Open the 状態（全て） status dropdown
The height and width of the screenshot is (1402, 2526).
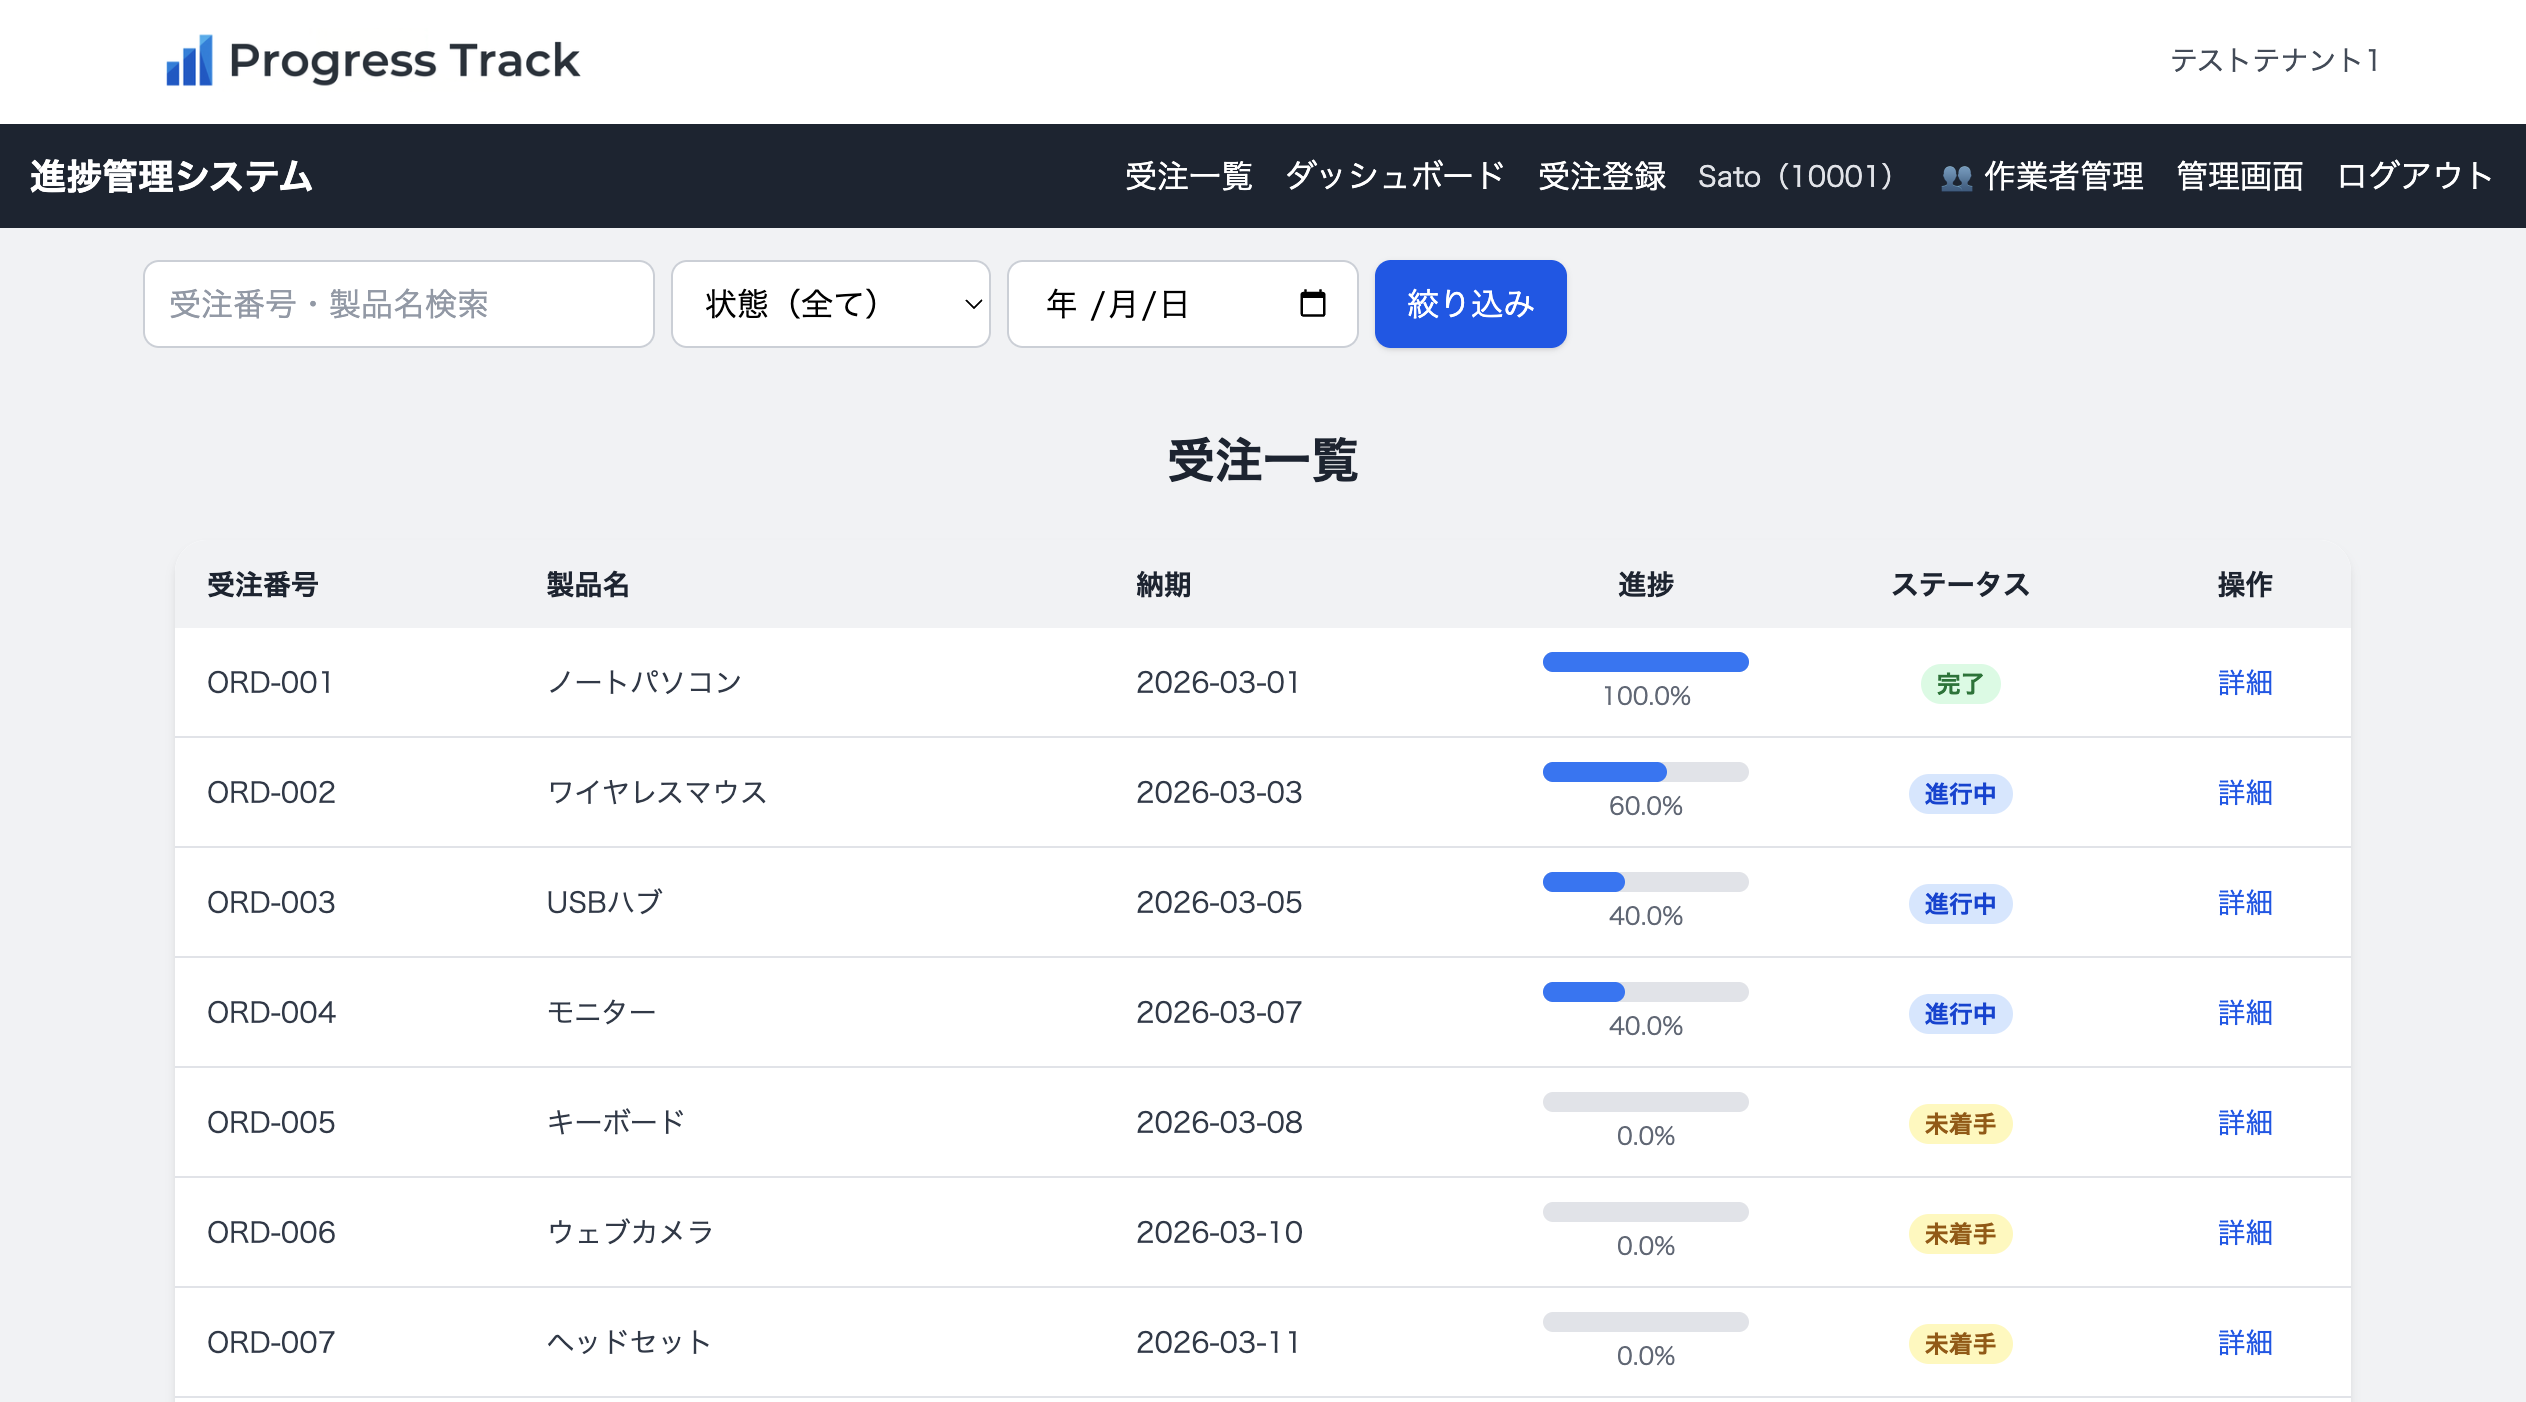tap(830, 303)
